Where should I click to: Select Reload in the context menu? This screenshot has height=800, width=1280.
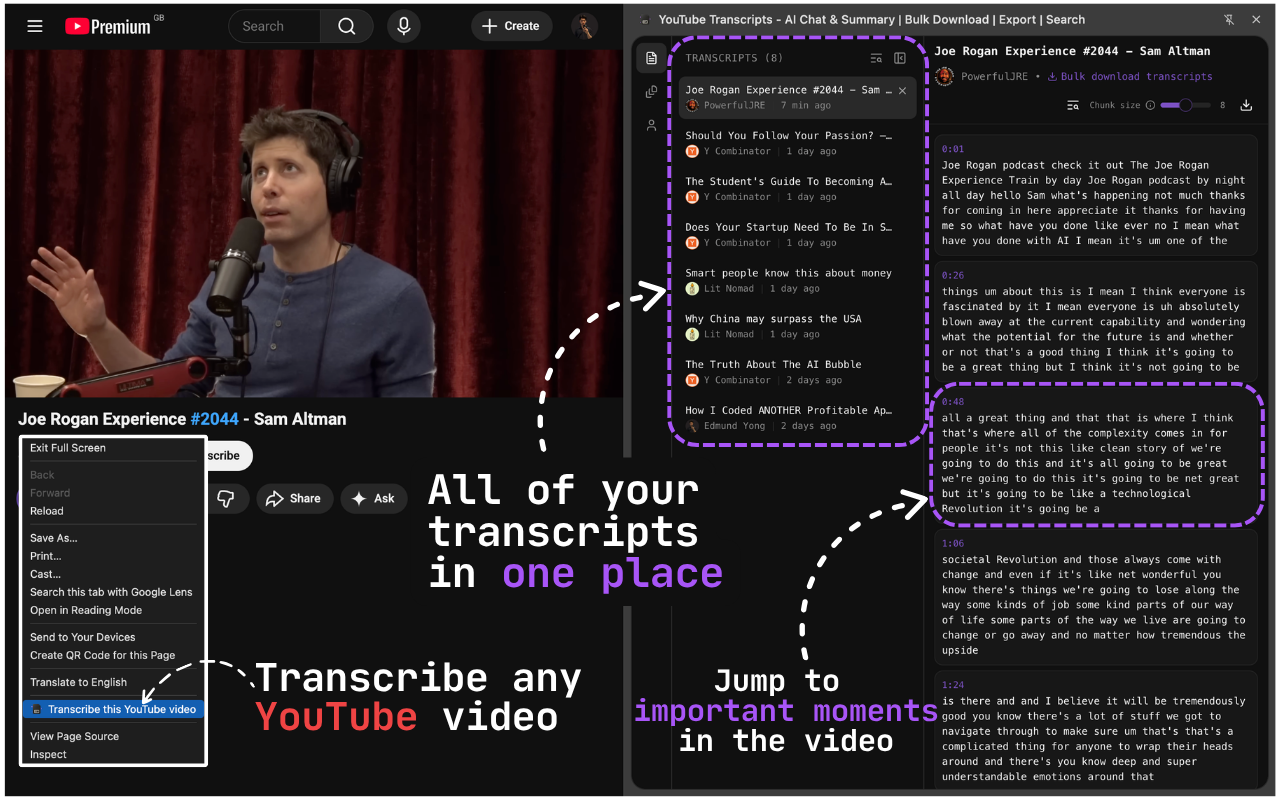47,511
